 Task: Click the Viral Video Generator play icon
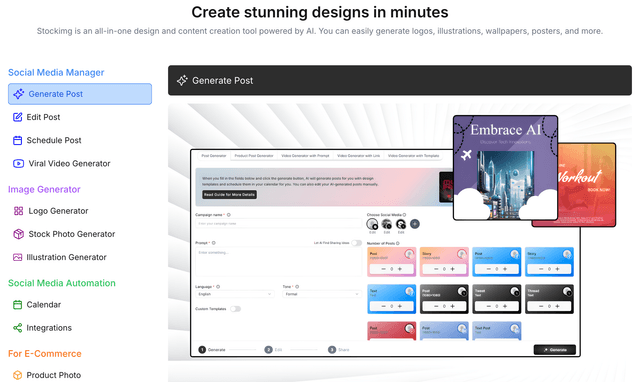click(x=18, y=164)
